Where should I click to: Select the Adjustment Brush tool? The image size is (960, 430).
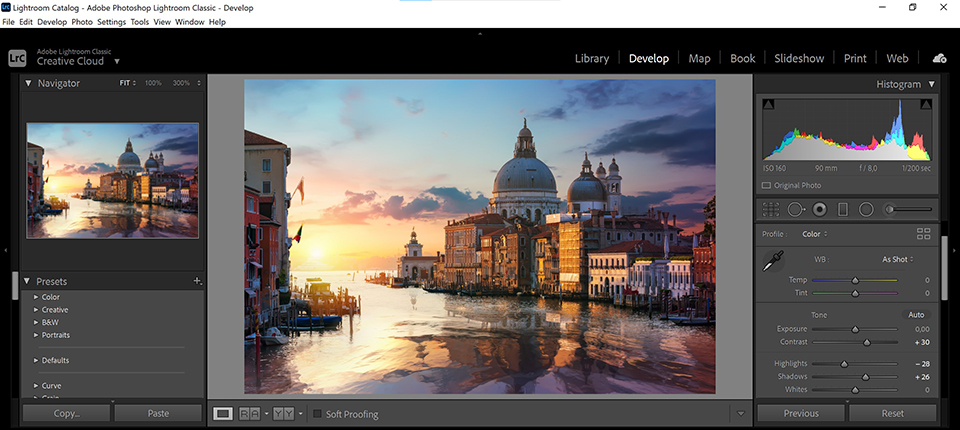click(x=909, y=209)
